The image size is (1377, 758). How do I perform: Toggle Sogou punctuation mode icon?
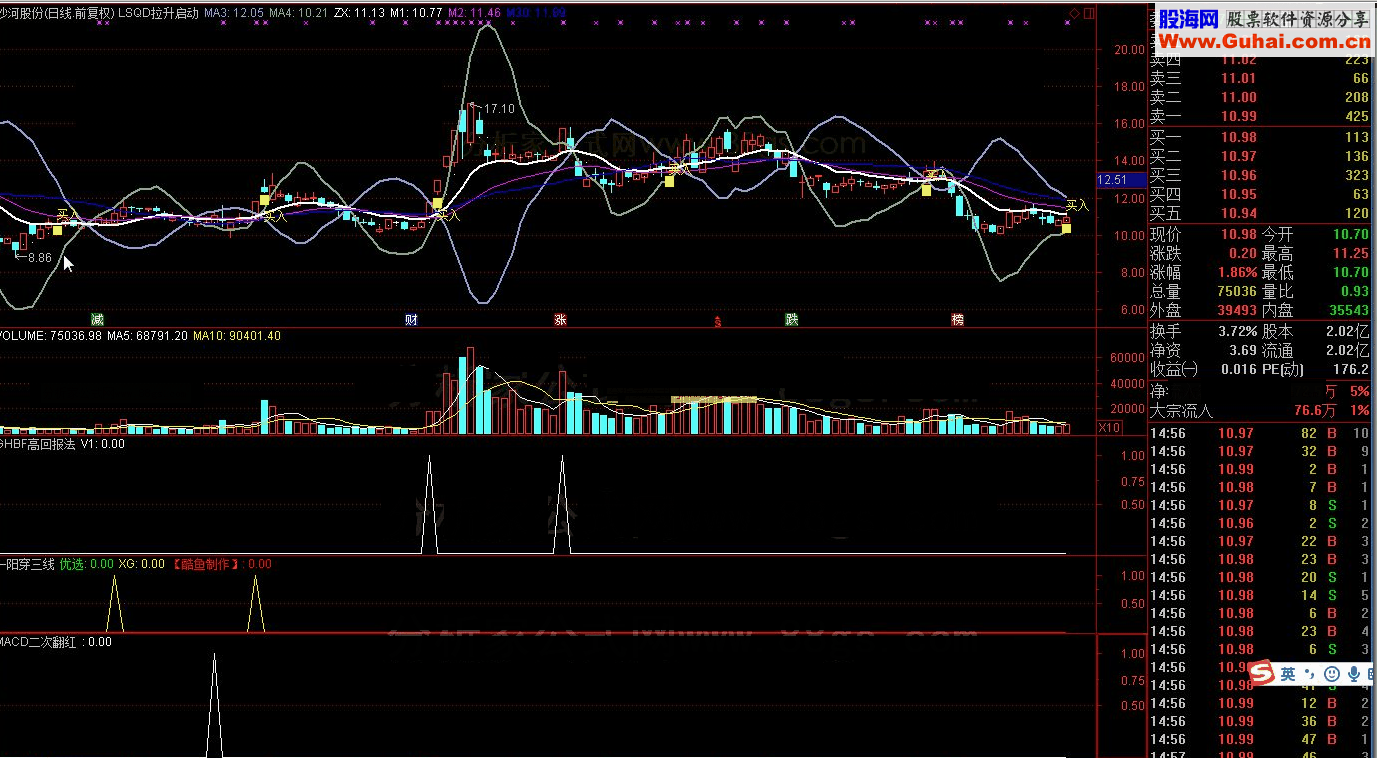pyautogui.click(x=1309, y=674)
